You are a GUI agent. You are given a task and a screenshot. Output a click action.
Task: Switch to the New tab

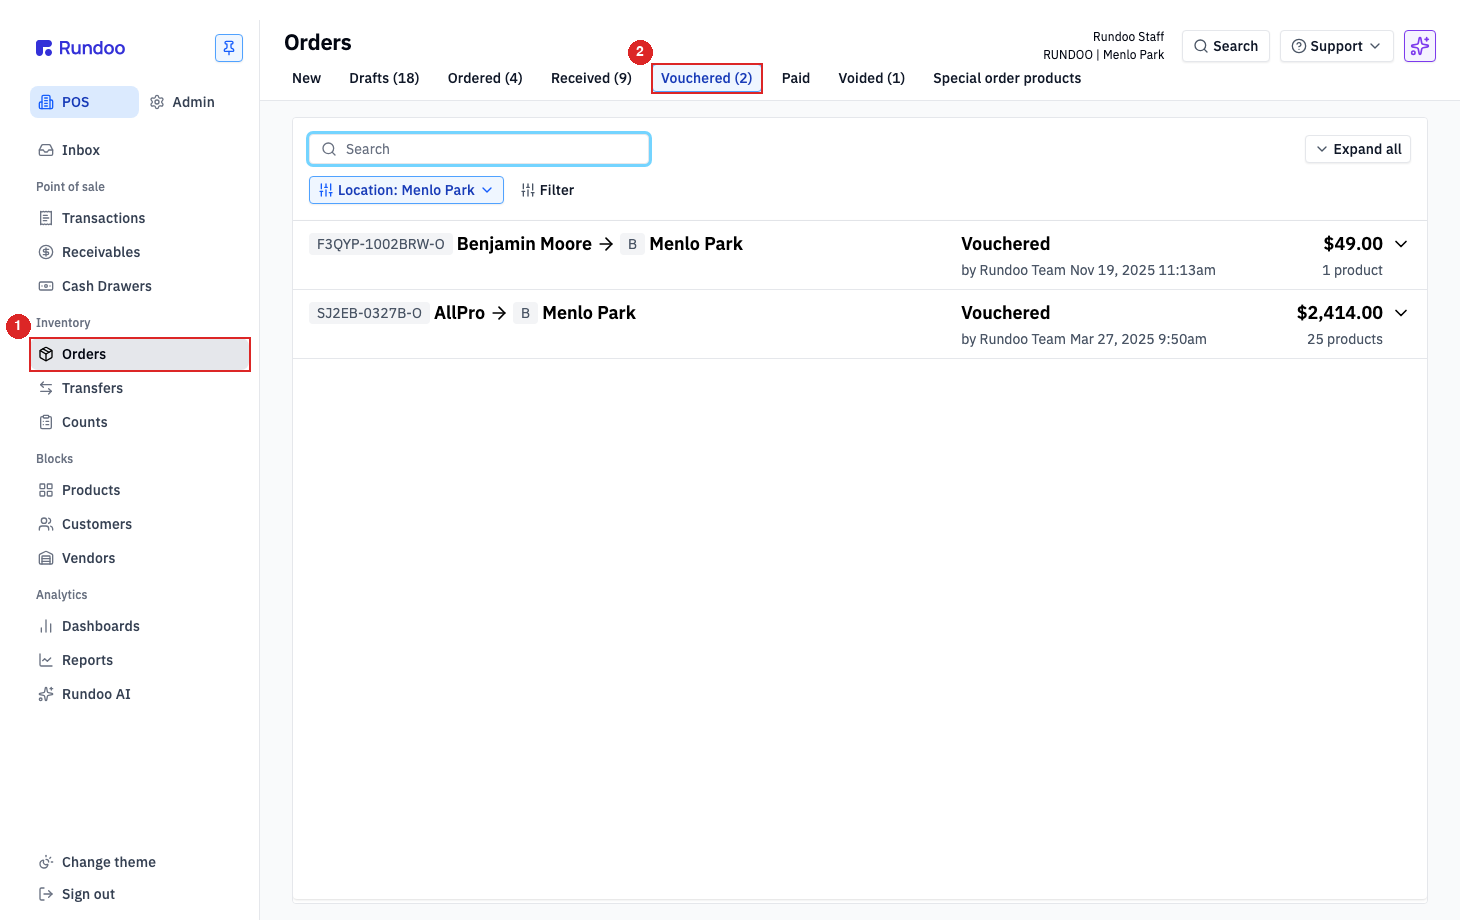306,78
